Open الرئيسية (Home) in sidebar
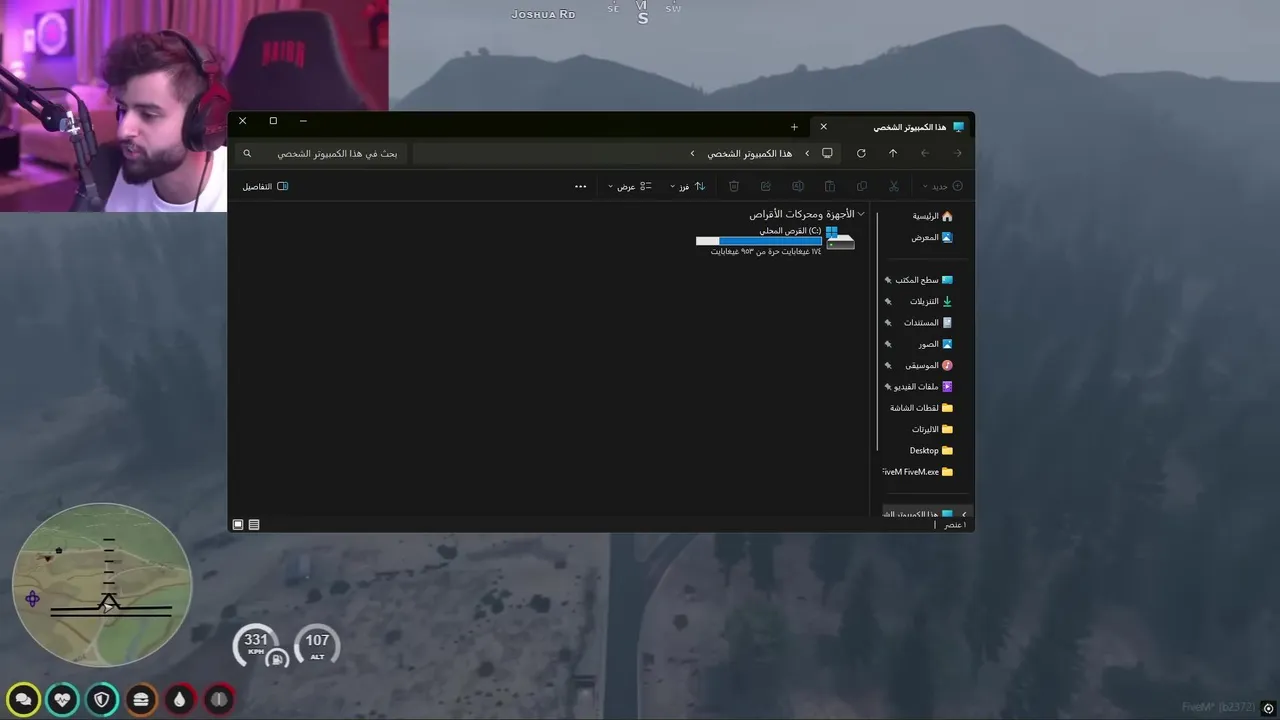Screen dimensions: 1280x720 [x=932, y=216]
